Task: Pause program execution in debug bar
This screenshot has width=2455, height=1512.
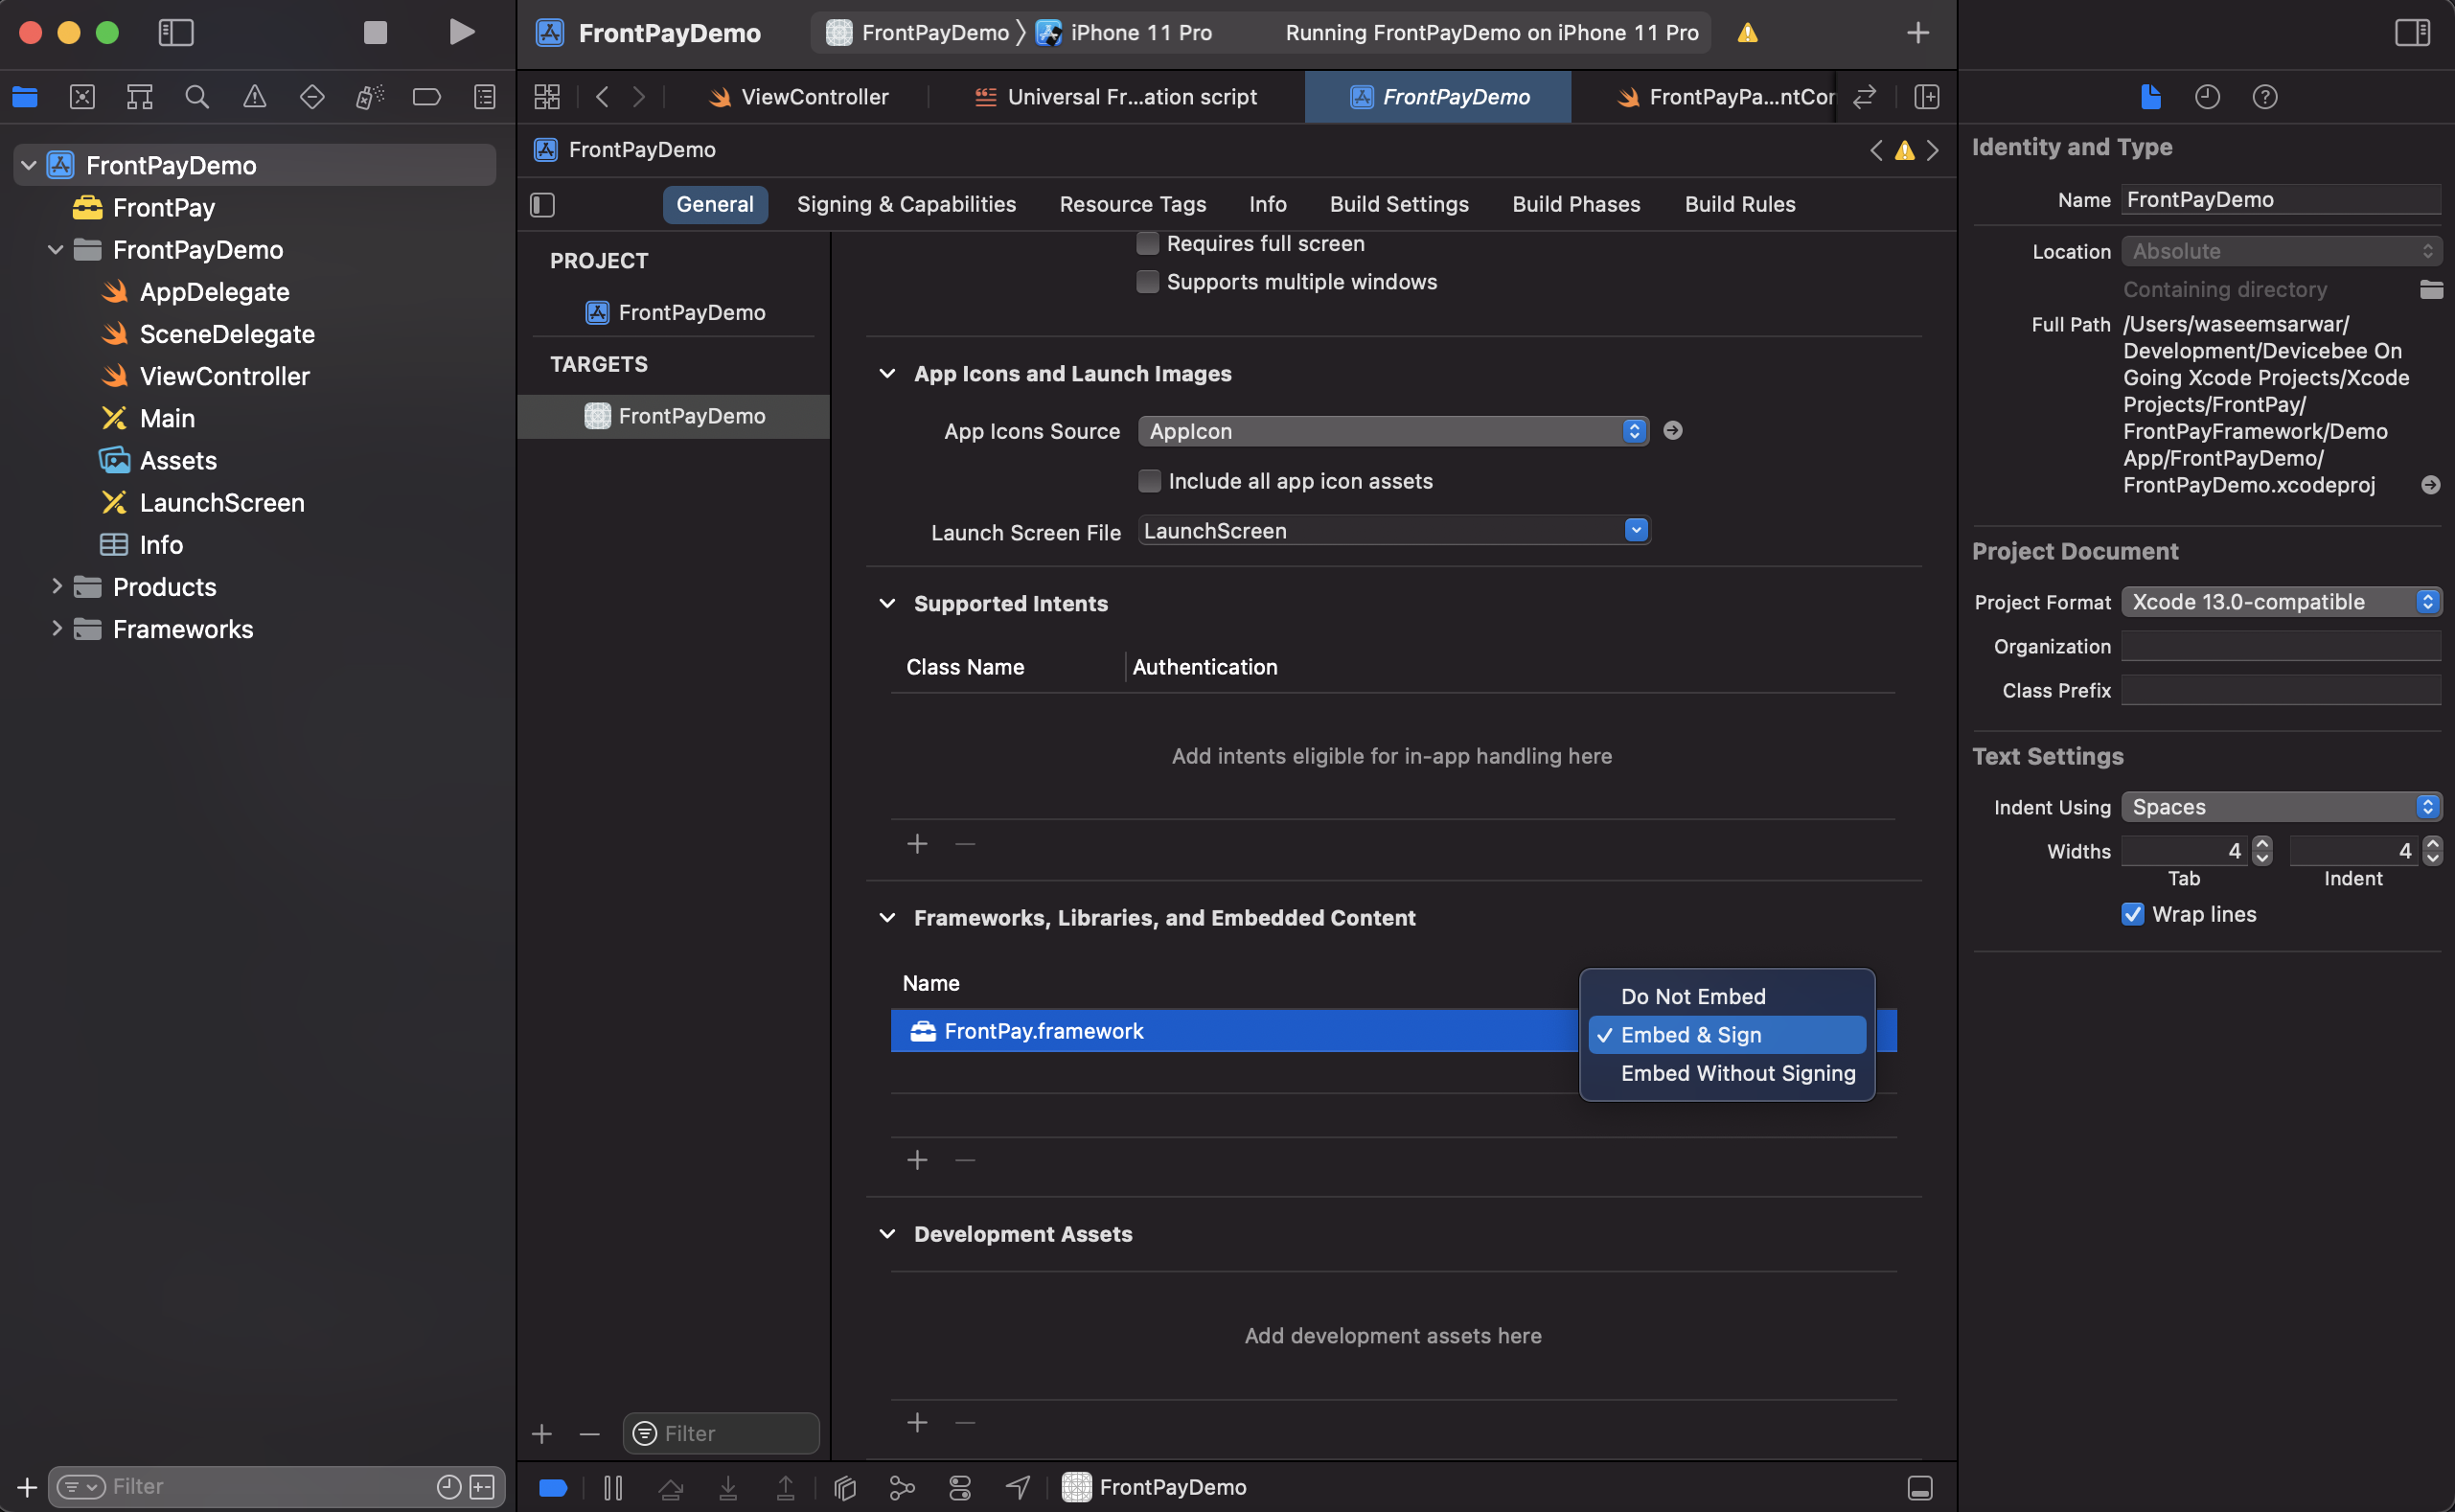Action: (x=613, y=1487)
